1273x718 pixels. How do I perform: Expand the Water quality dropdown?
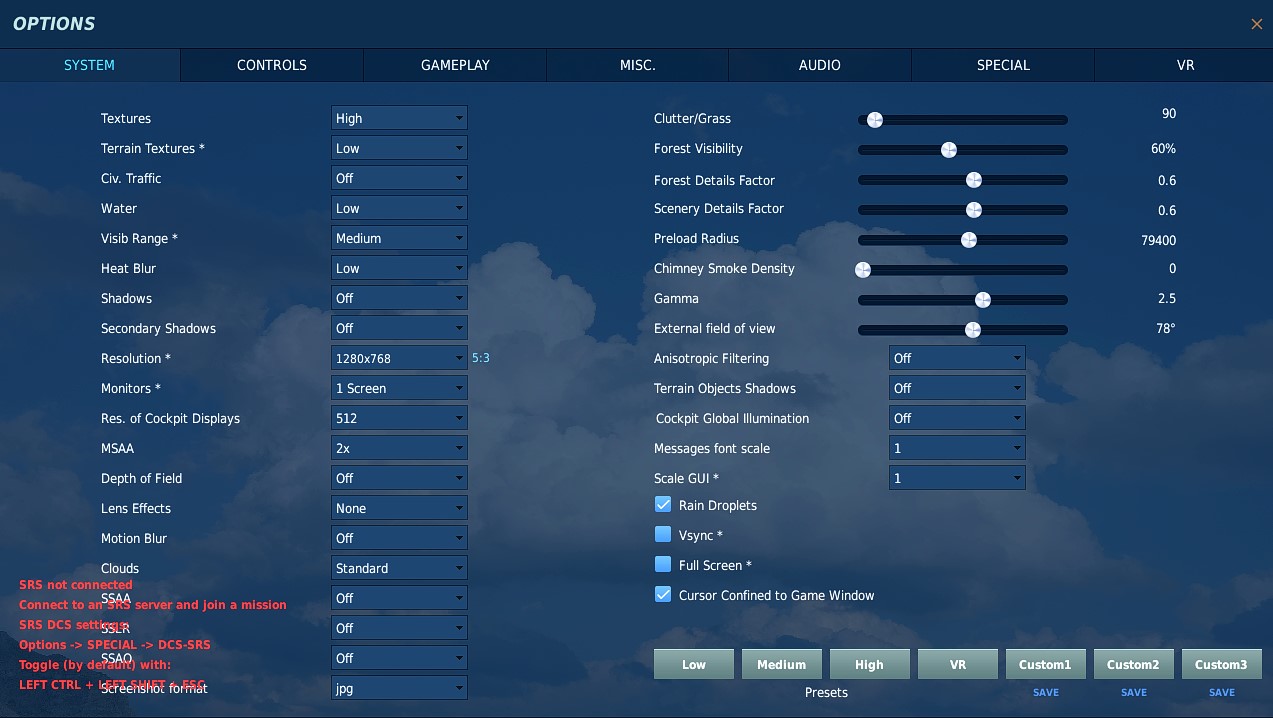pos(399,208)
